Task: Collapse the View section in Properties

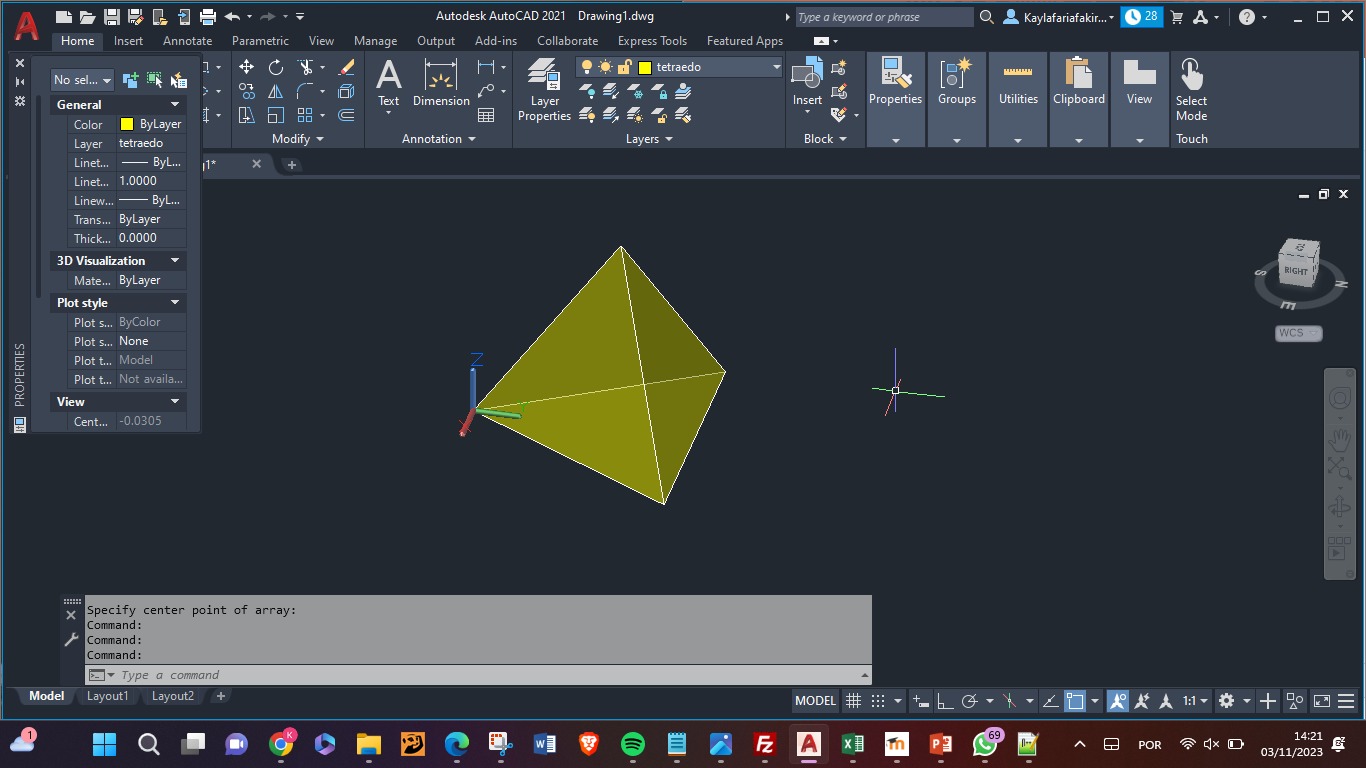Action: point(175,401)
